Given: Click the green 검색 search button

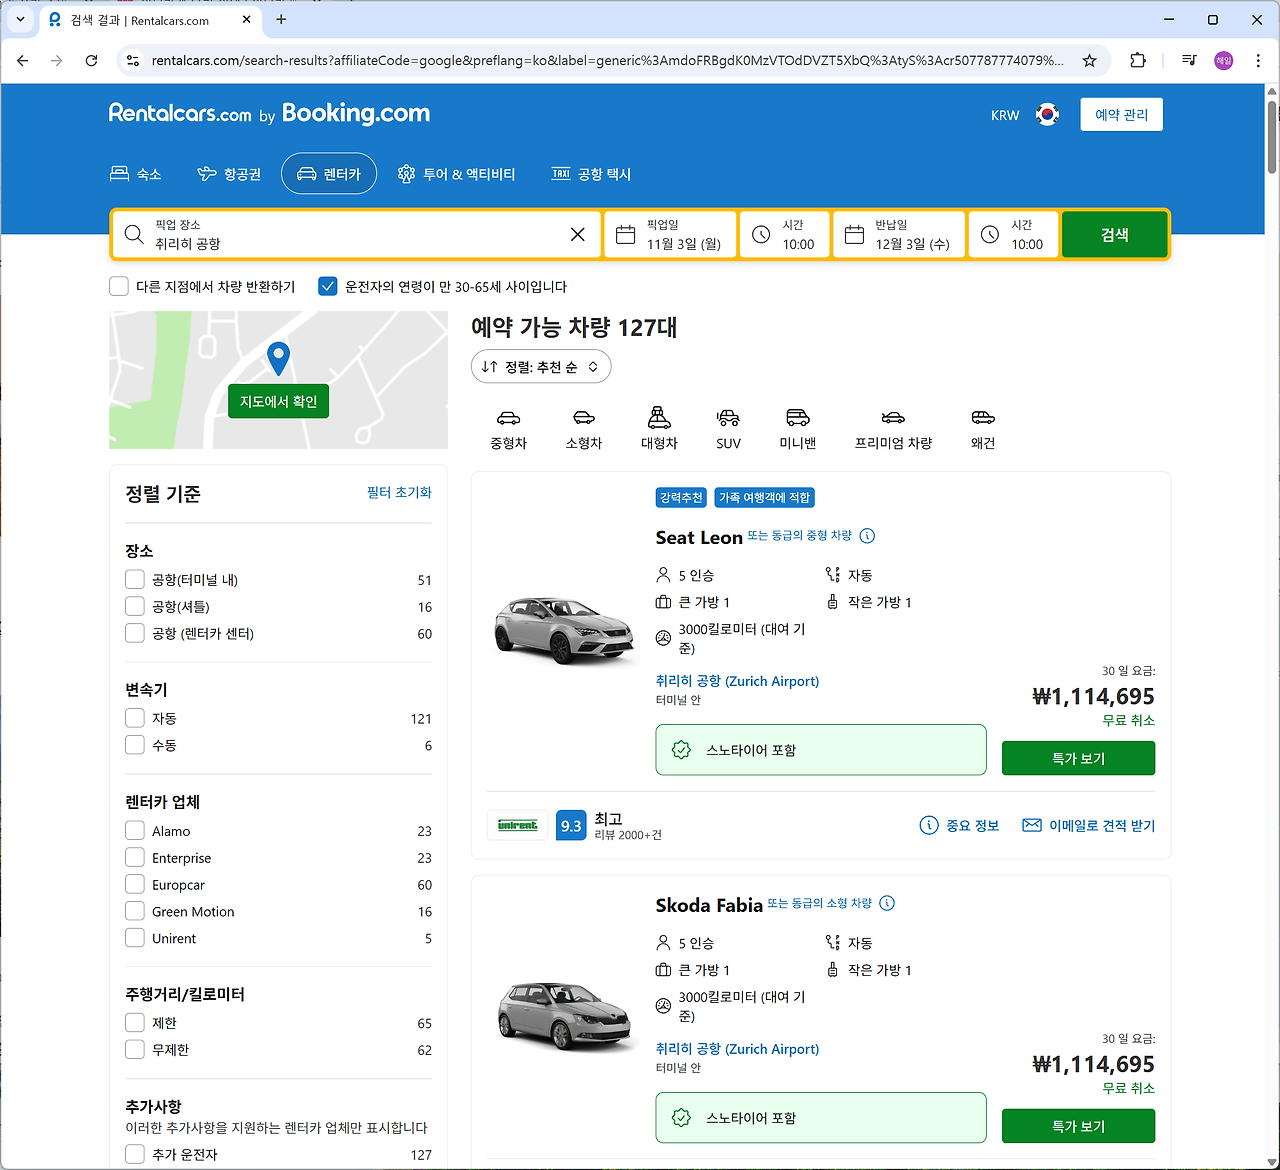Looking at the screenshot, I should click(x=1115, y=234).
